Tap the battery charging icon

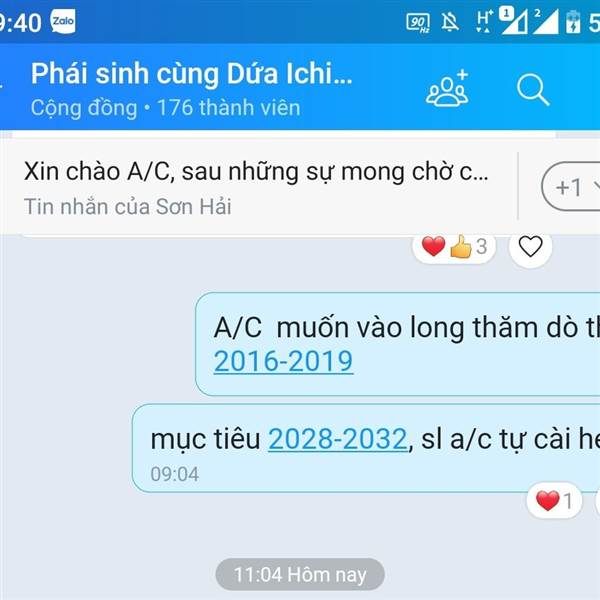tap(573, 22)
